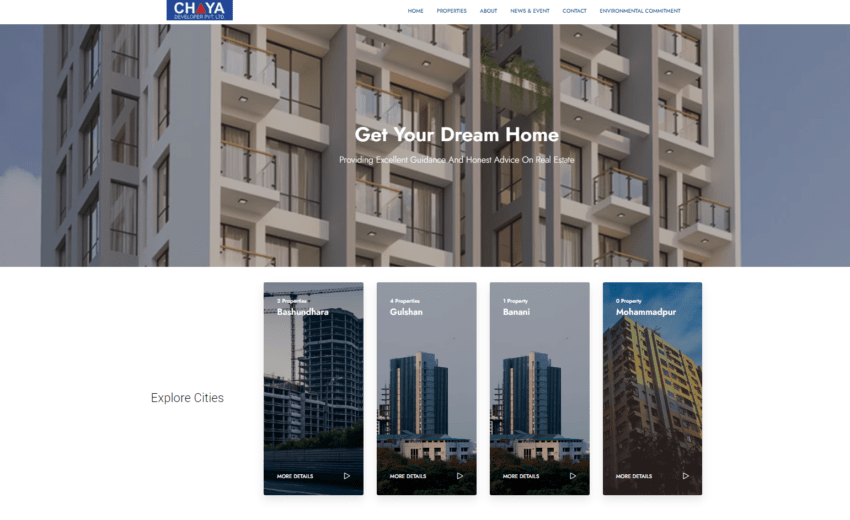Open the Bashundhara city title
Screen dimensions: 850x520
click(302, 312)
